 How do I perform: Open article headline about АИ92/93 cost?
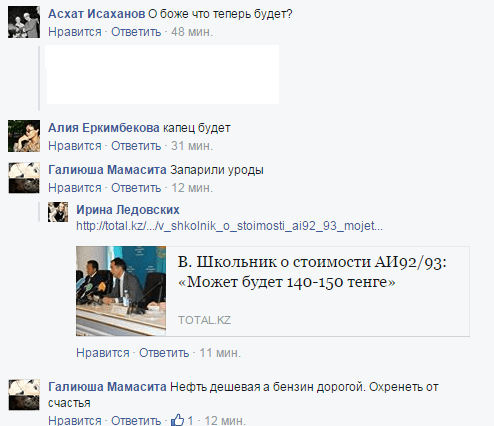tap(312, 272)
